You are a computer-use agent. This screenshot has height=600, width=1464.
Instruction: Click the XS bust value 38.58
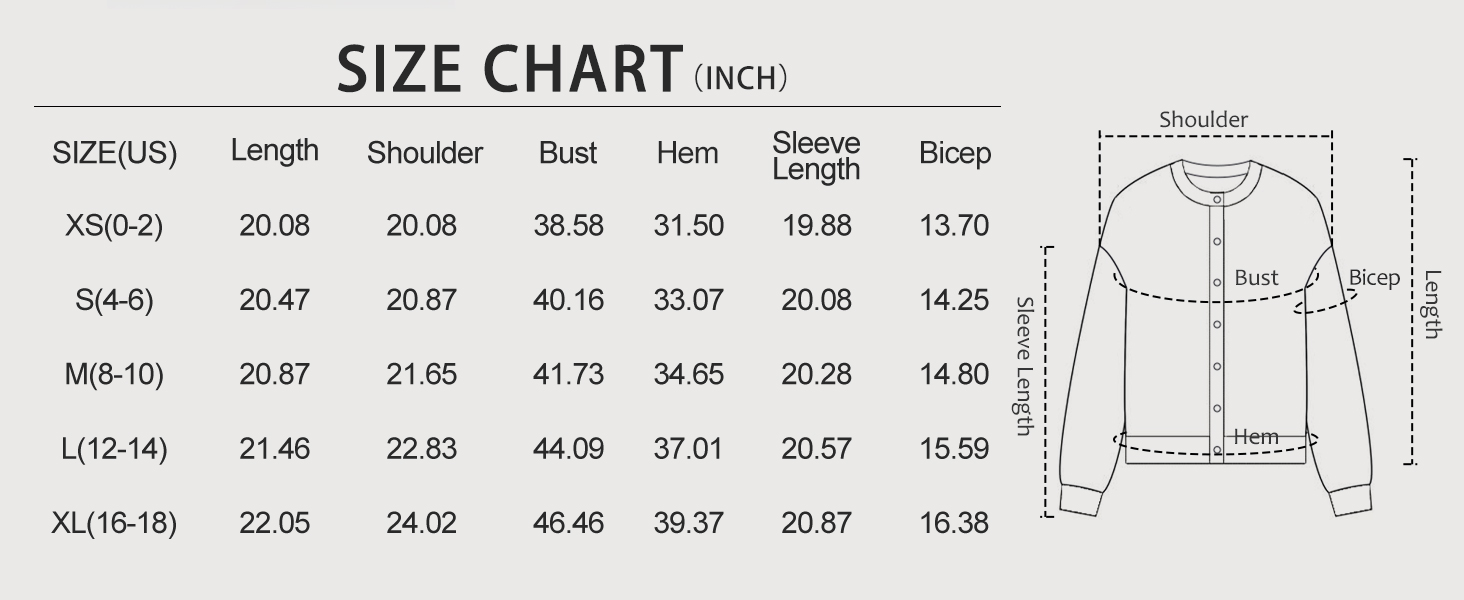[568, 226]
